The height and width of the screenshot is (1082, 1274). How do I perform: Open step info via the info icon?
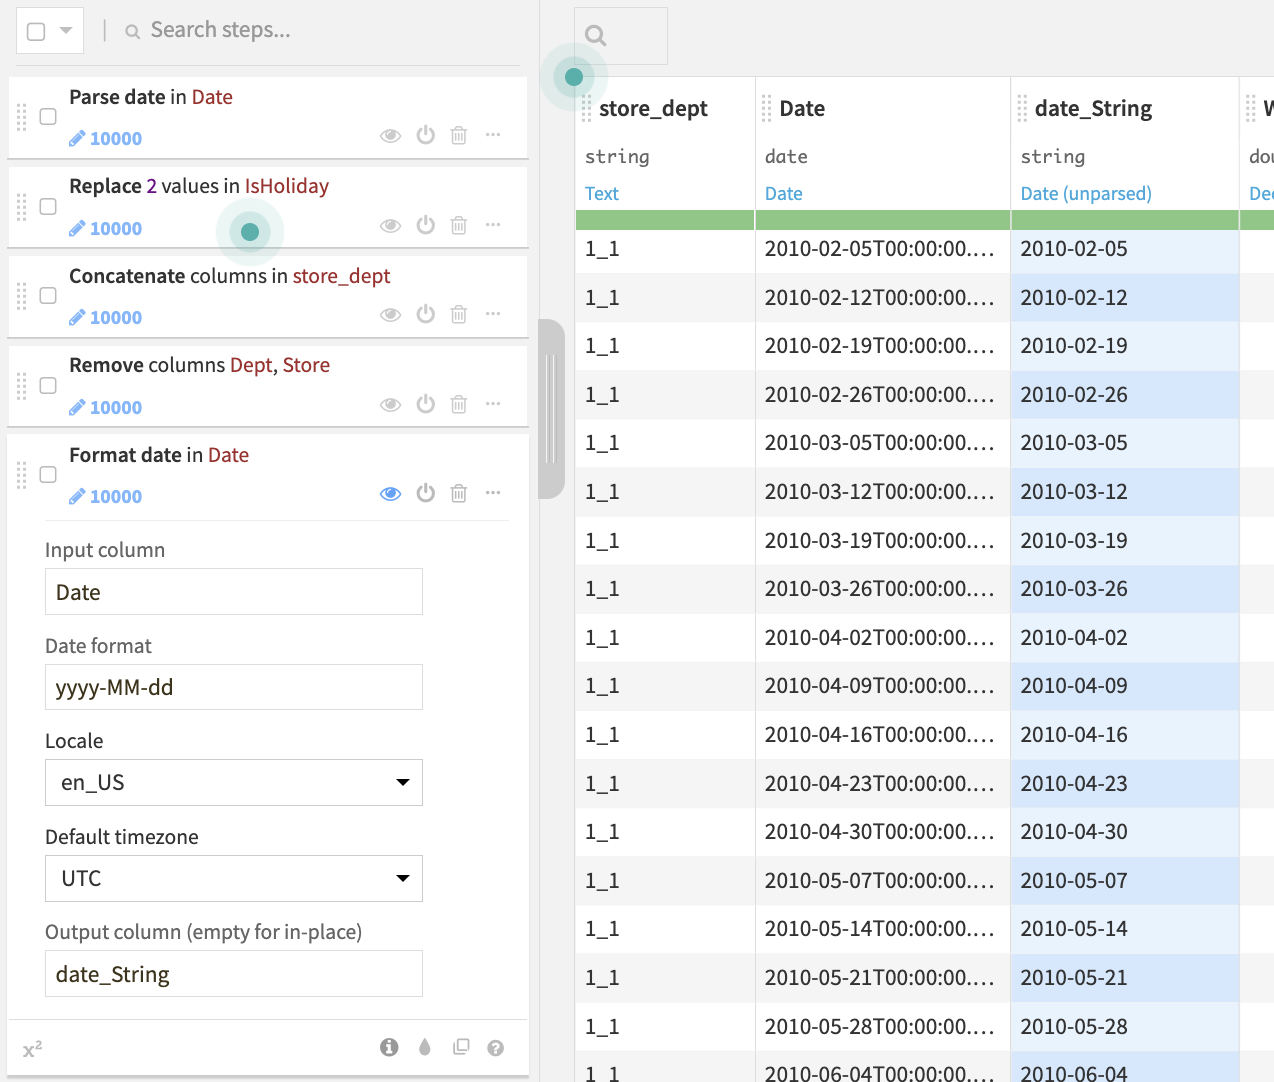(x=389, y=1047)
